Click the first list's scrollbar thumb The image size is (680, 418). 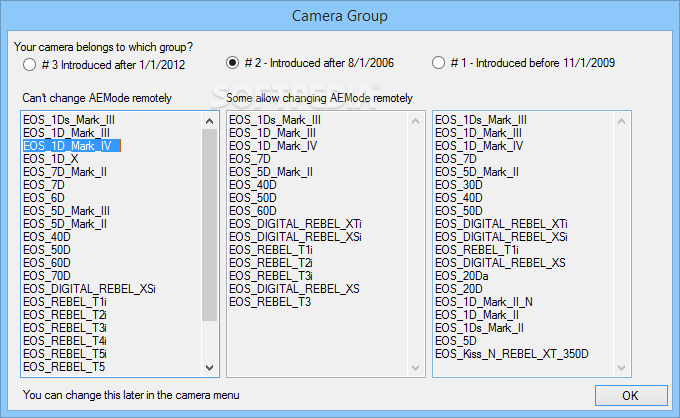pyautogui.click(x=209, y=225)
